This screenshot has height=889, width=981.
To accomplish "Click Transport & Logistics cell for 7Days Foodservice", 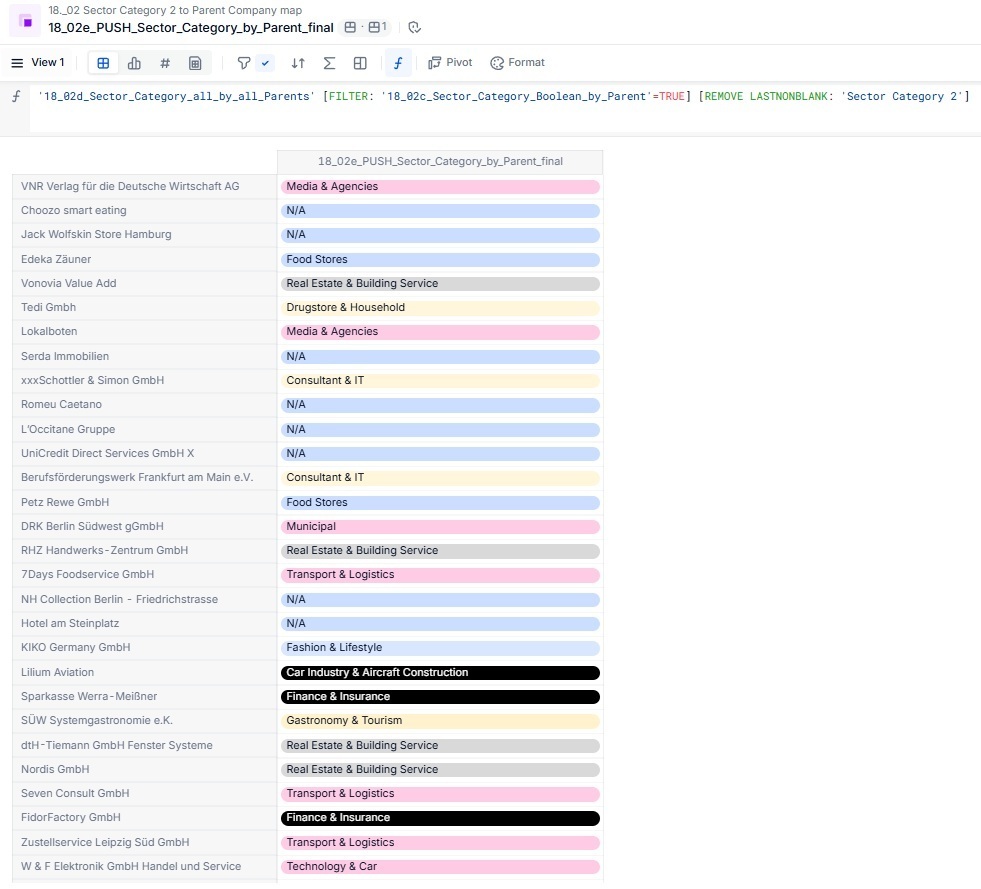I will click(x=440, y=575).
